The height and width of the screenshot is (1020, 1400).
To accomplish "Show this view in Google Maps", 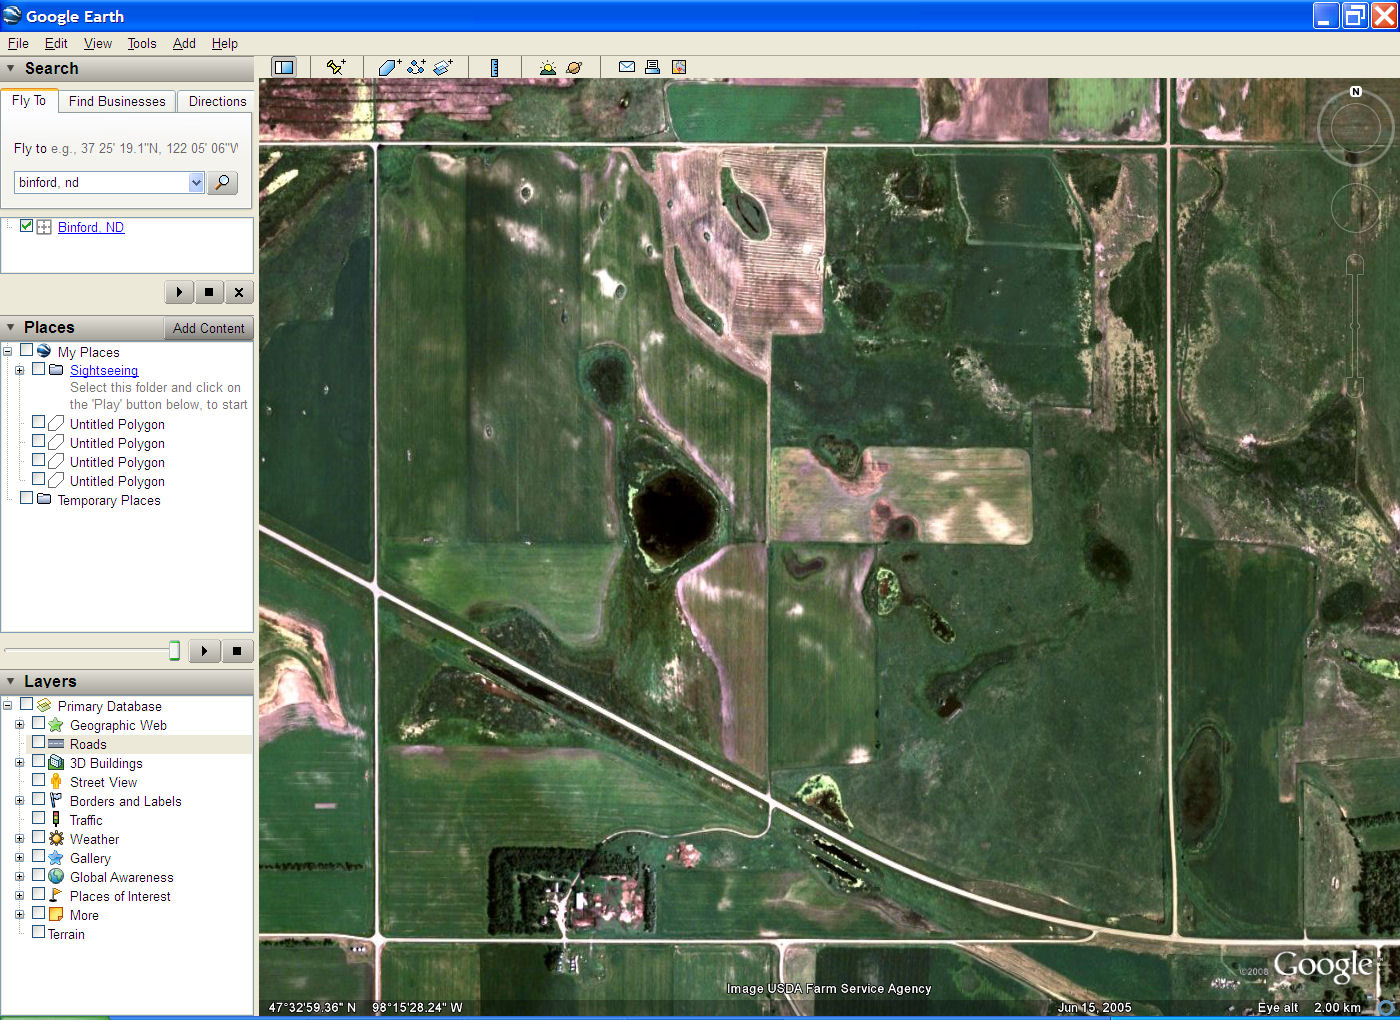I will pyautogui.click(x=679, y=67).
